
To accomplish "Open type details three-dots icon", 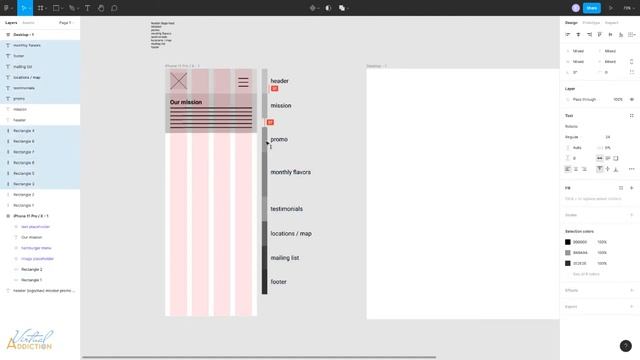I will [631, 169].
